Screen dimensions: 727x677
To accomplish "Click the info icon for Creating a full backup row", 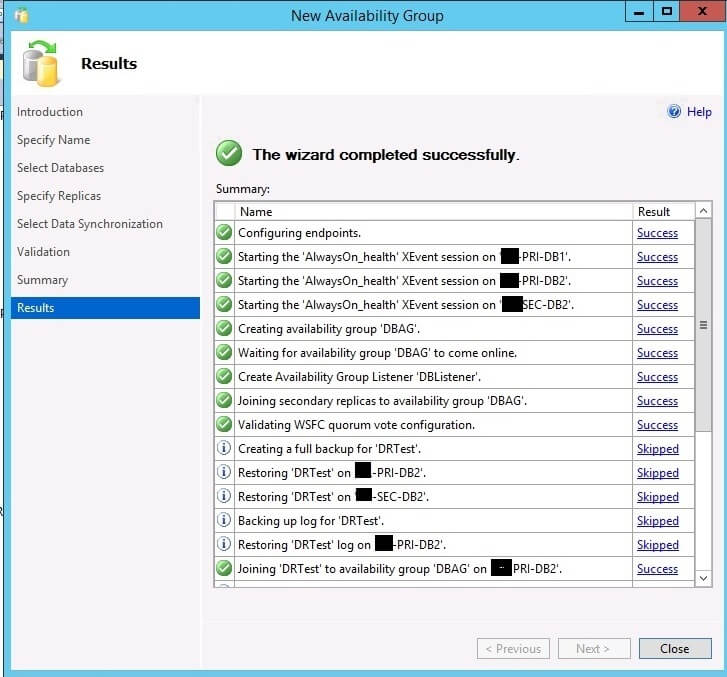I will coord(224,448).
